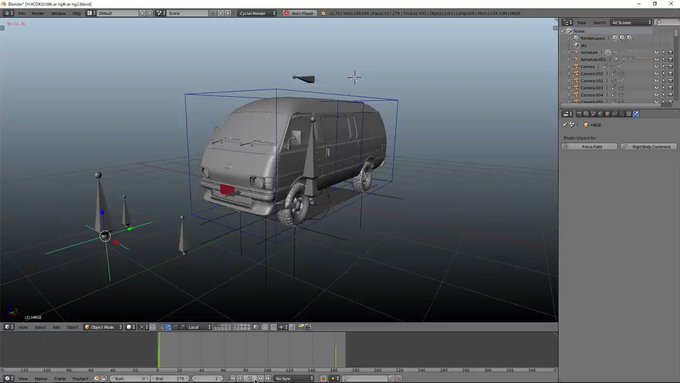680x383 pixels.
Task: Click the scene browse icon
Action: coord(160,13)
